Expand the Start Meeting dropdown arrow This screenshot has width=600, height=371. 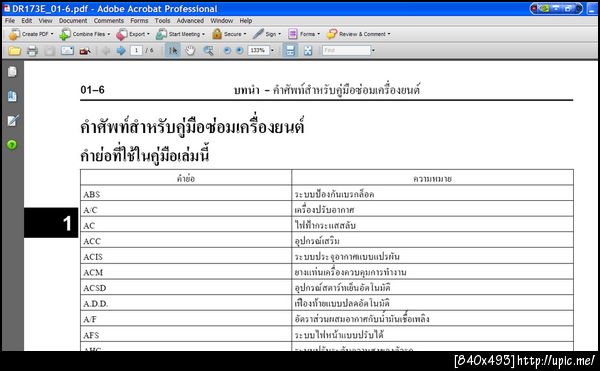pos(204,34)
